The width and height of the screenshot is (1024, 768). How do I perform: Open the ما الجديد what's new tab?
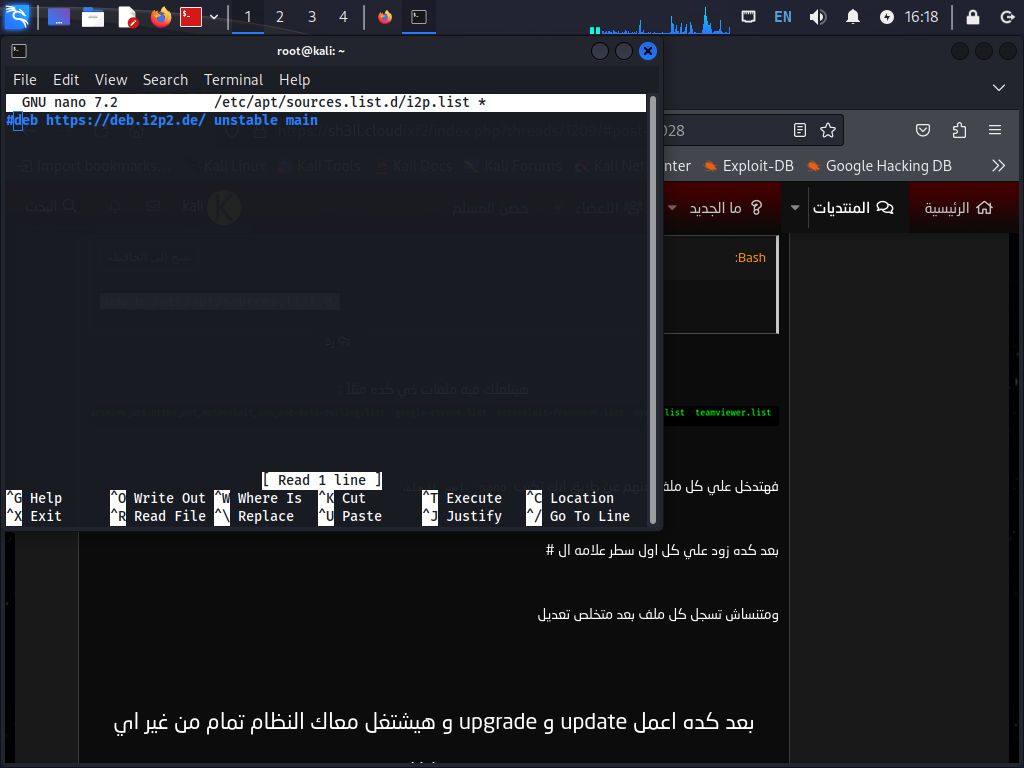pos(726,208)
